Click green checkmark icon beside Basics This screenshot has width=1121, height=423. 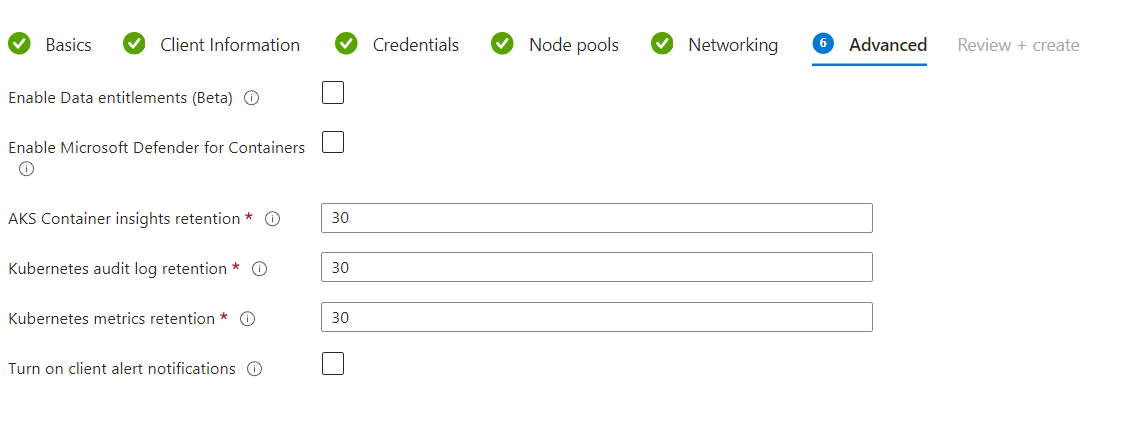point(19,44)
